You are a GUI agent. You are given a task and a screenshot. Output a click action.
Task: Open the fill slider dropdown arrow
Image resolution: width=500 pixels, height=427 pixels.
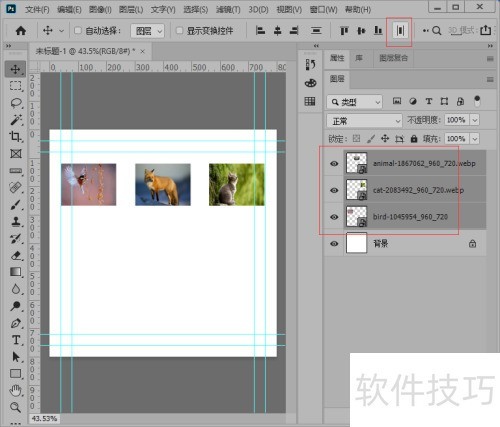[475, 138]
